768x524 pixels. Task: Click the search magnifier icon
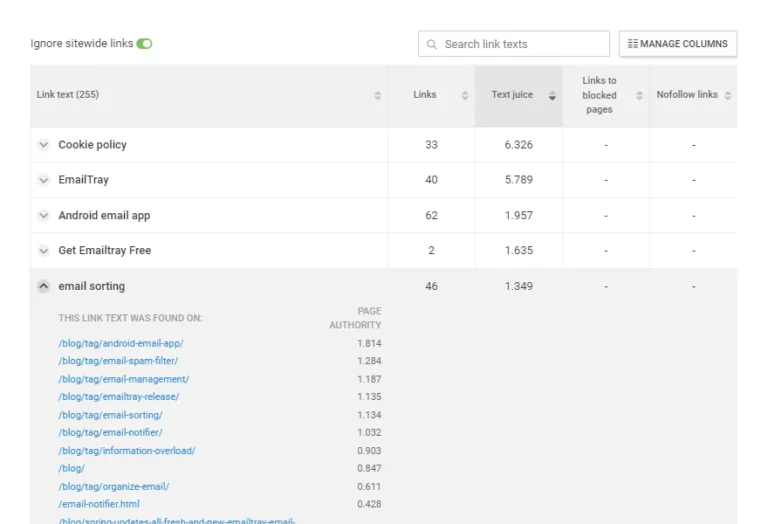(x=432, y=44)
